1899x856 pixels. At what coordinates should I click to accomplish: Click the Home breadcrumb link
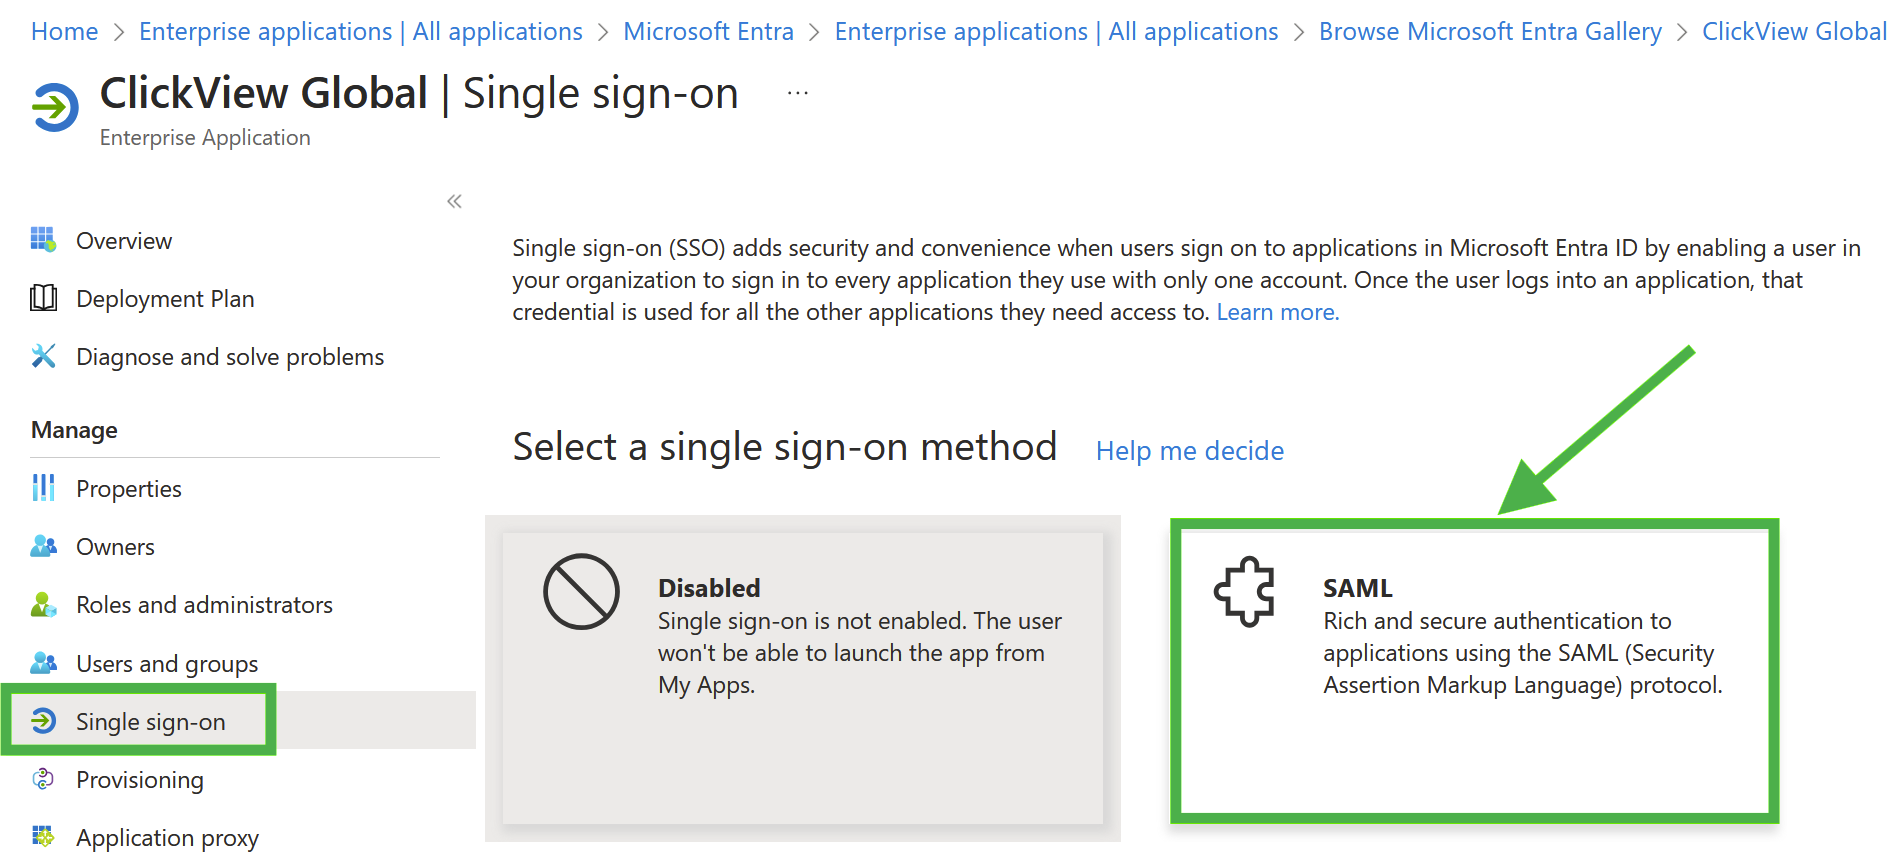pos(64,32)
